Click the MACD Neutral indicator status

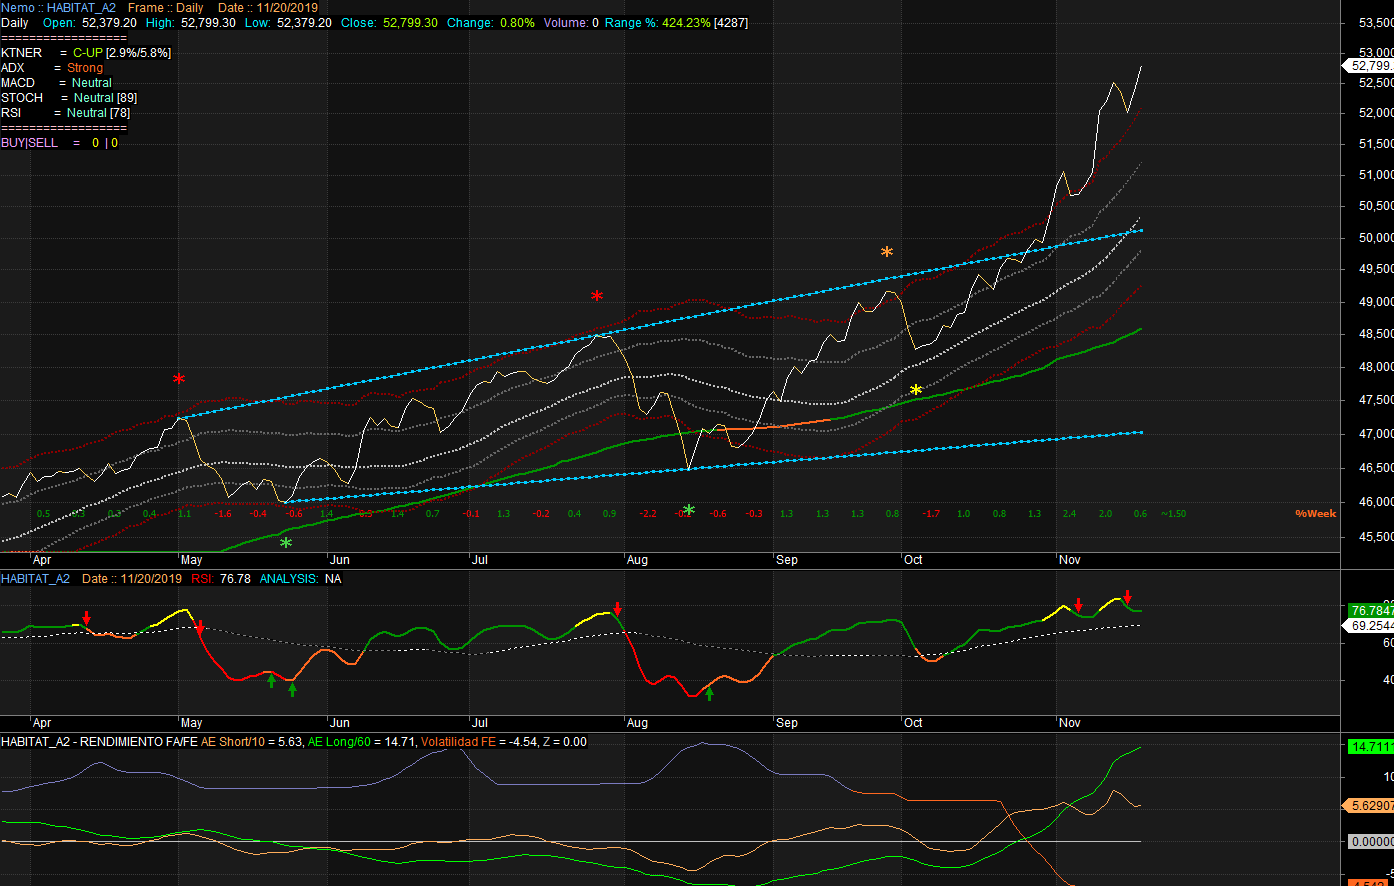click(x=56, y=82)
